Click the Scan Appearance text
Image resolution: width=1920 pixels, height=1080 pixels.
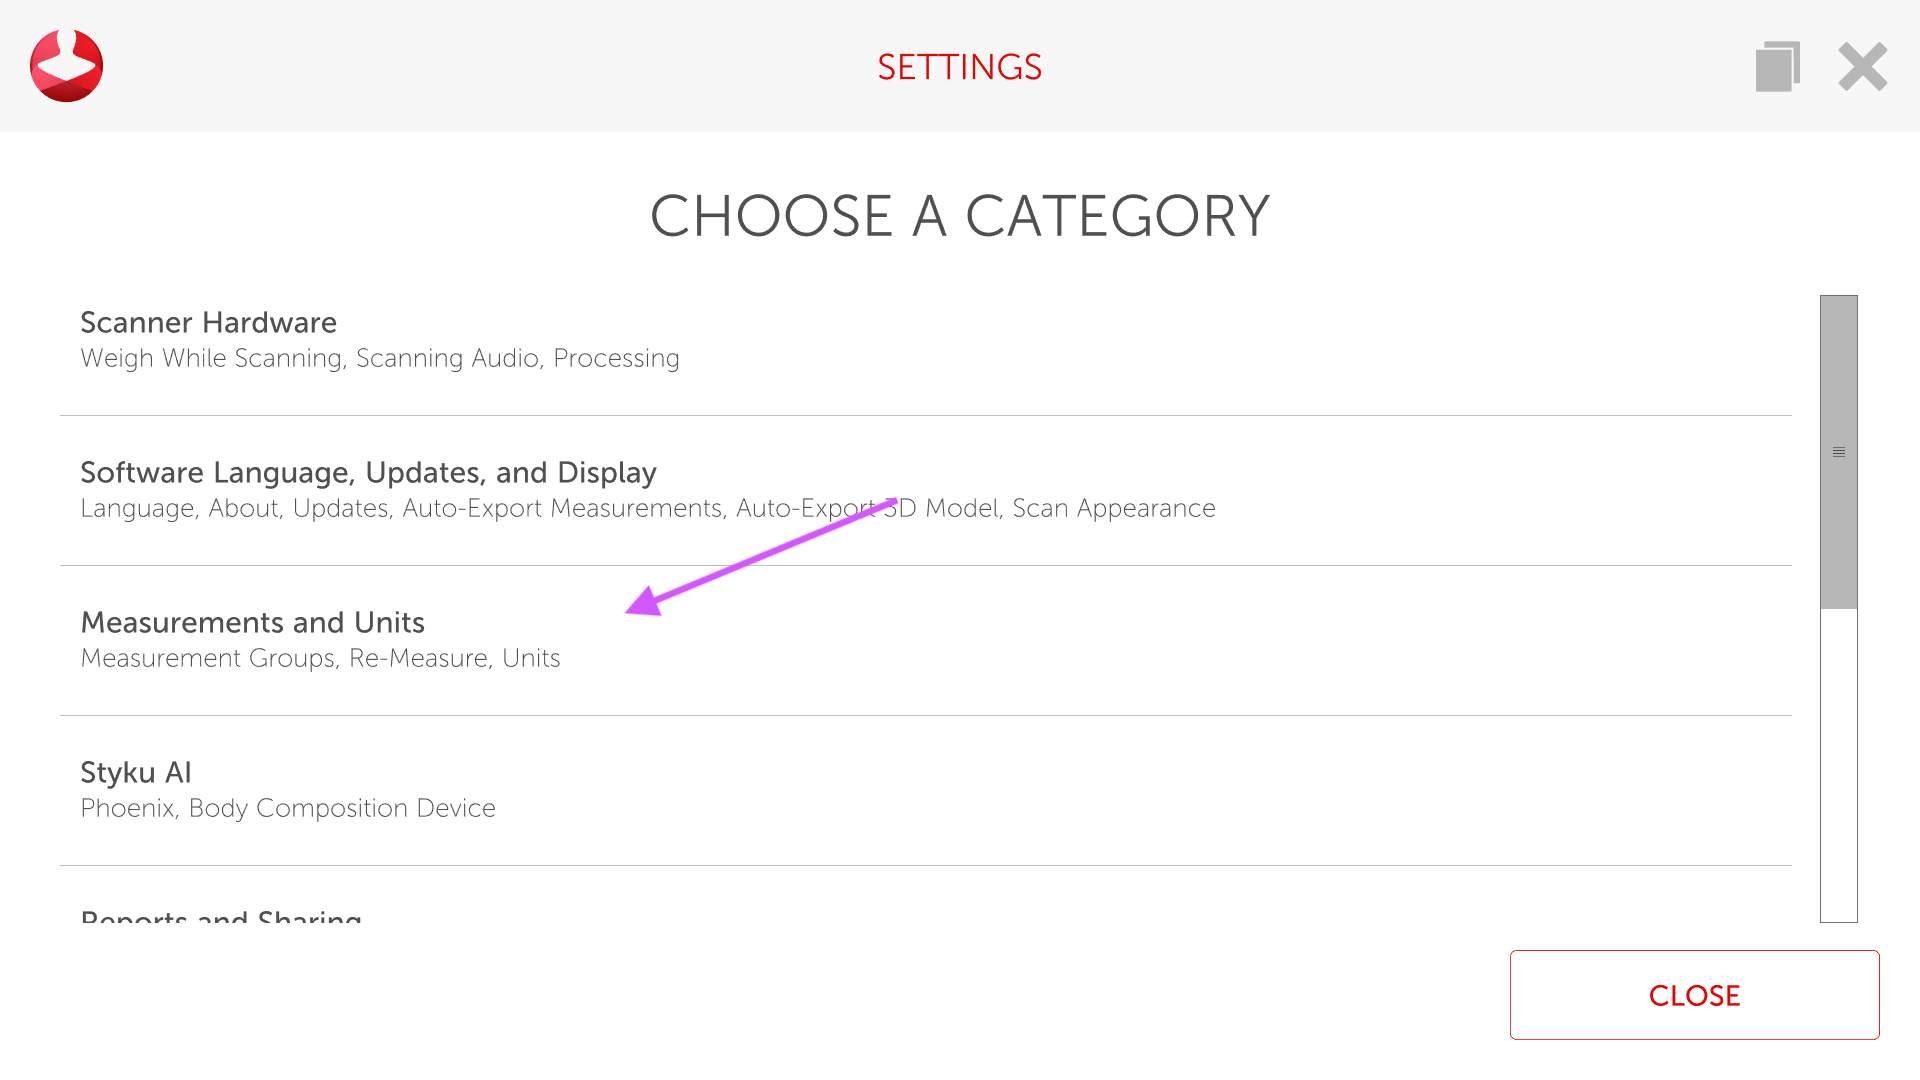(1113, 508)
